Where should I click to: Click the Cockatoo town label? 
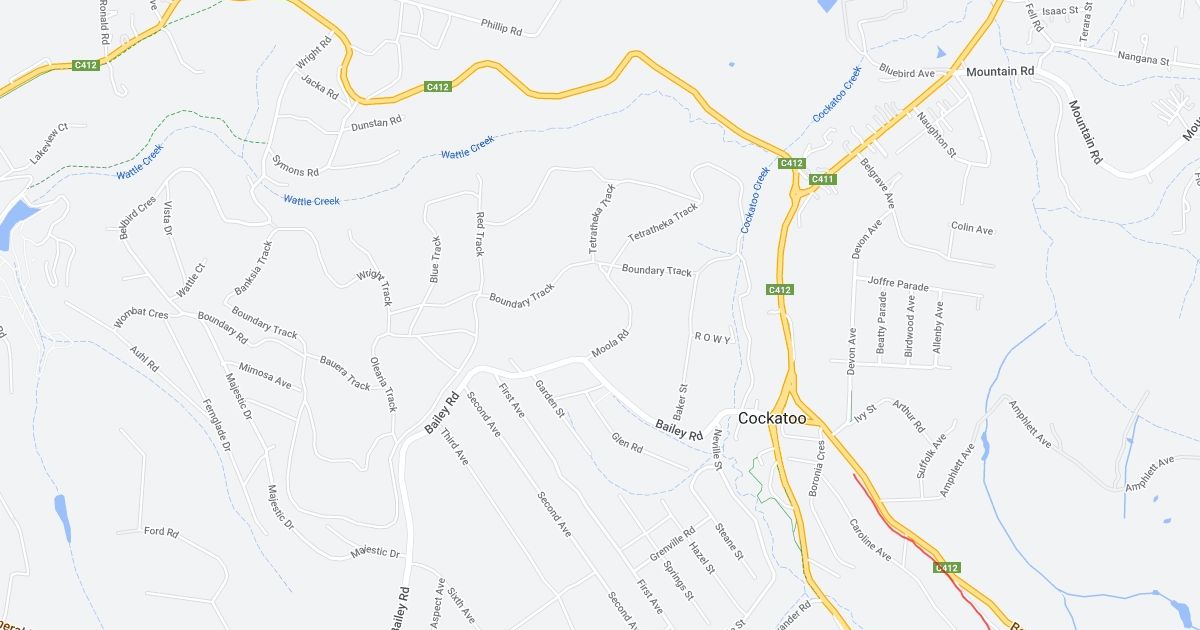pos(772,418)
